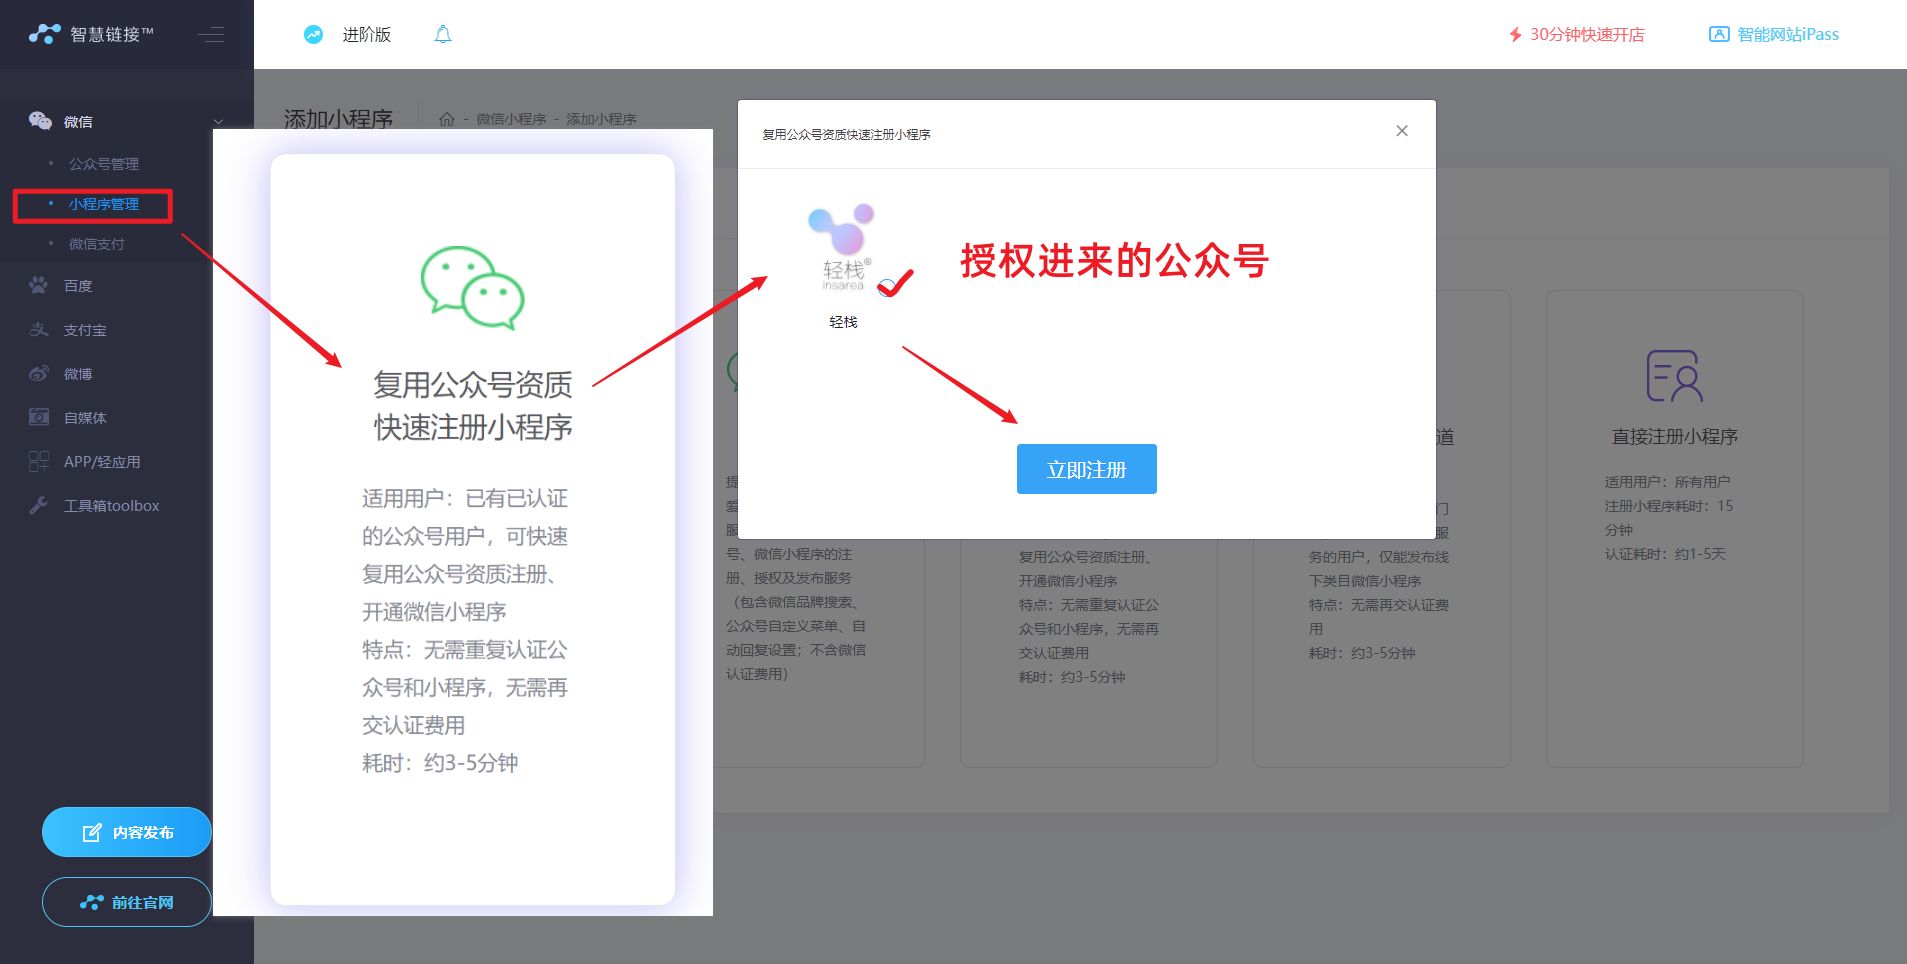Open the 30分钟快速开店 link

click(x=1587, y=35)
